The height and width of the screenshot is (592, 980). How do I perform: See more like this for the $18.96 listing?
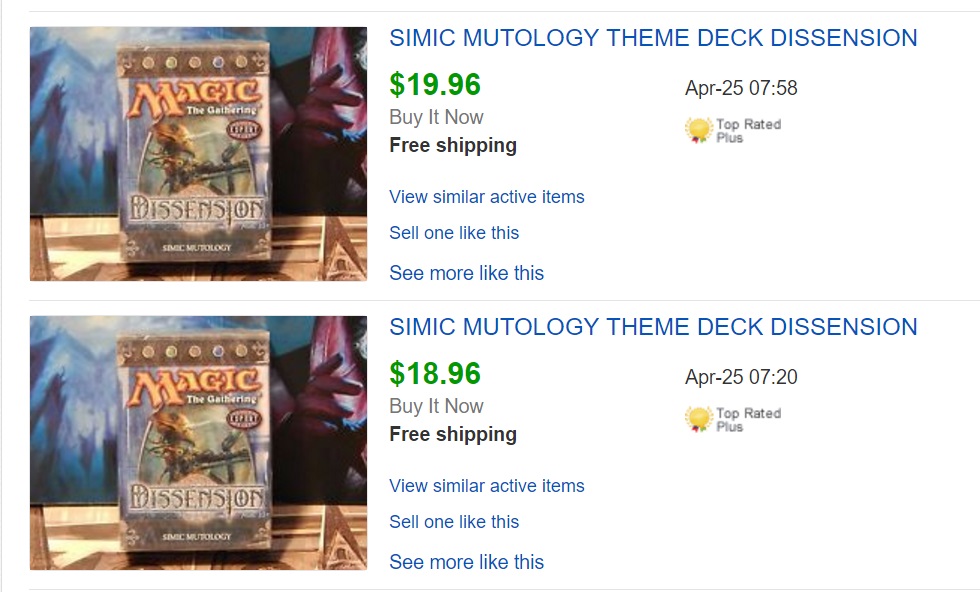click(x=466, y=562)
